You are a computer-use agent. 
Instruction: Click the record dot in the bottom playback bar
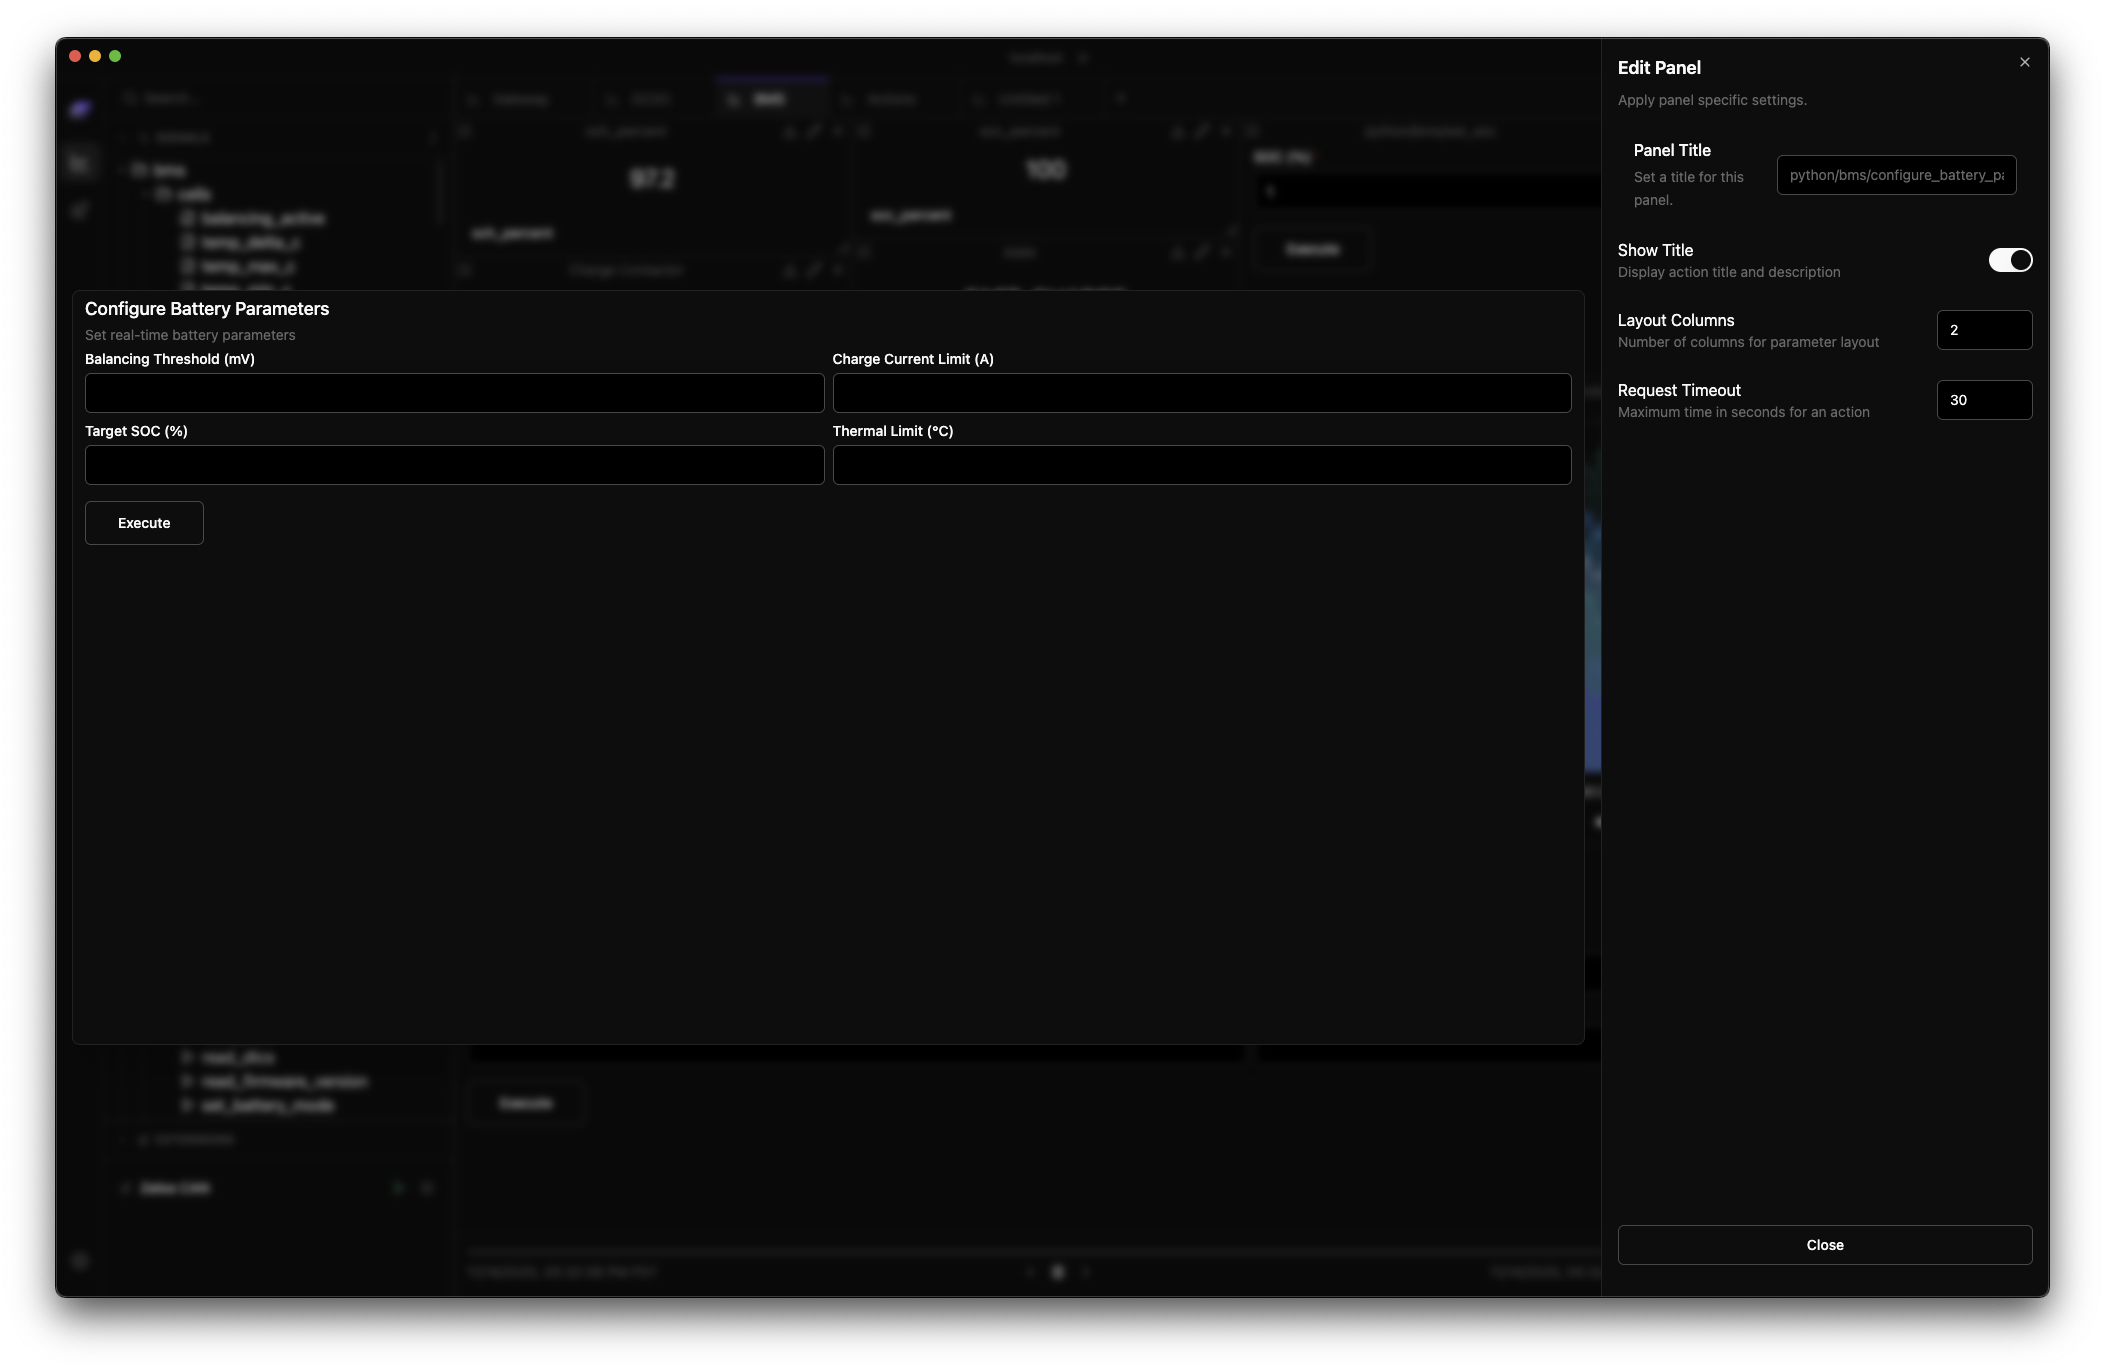tap(1058, 1271)
